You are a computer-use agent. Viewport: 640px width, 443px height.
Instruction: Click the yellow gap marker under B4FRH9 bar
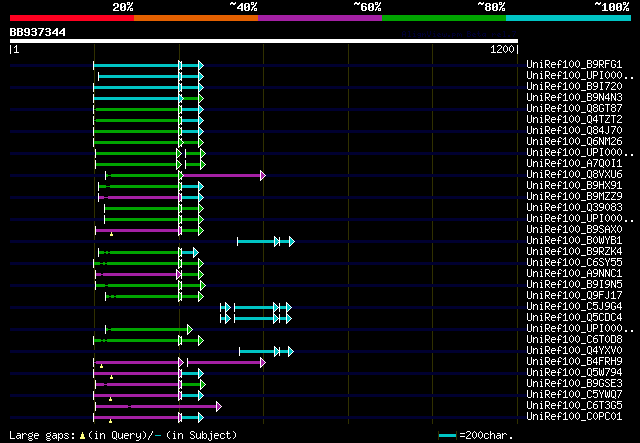coord(102,366)
